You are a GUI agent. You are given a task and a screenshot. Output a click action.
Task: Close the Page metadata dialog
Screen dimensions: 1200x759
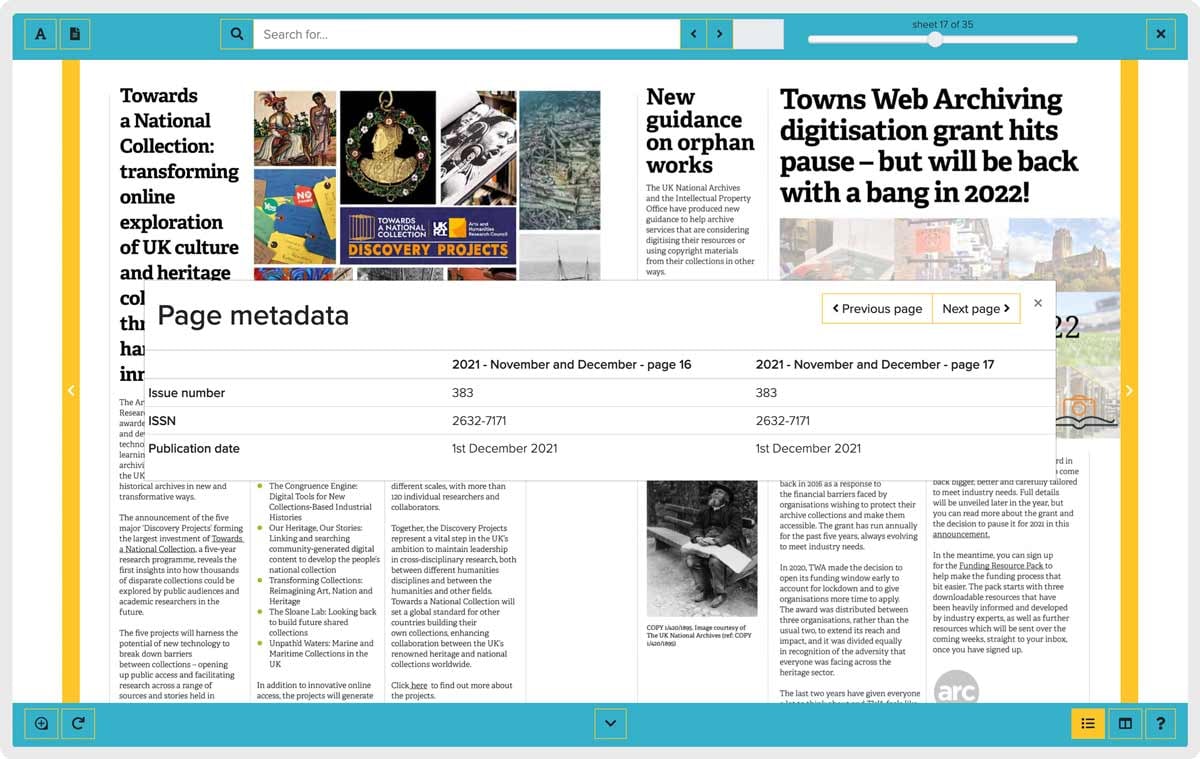coord(1038,303)
